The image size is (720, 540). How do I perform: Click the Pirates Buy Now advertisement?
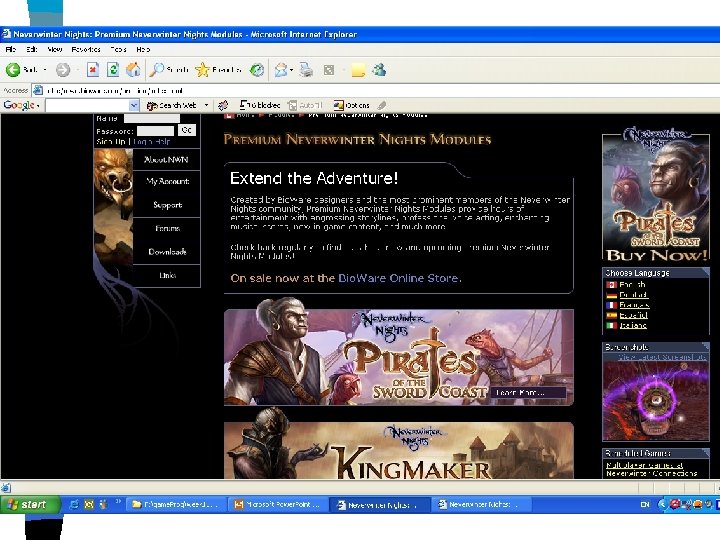[x=656, y=195]
